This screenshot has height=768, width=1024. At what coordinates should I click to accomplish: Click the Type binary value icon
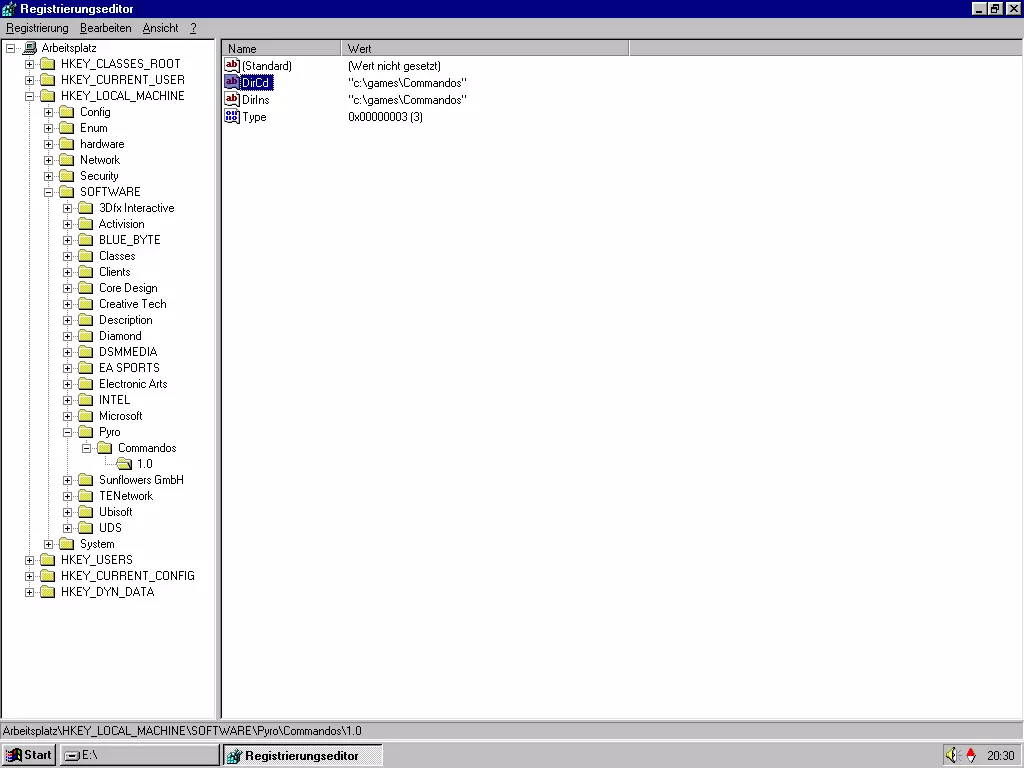click(x=232, y=116)
